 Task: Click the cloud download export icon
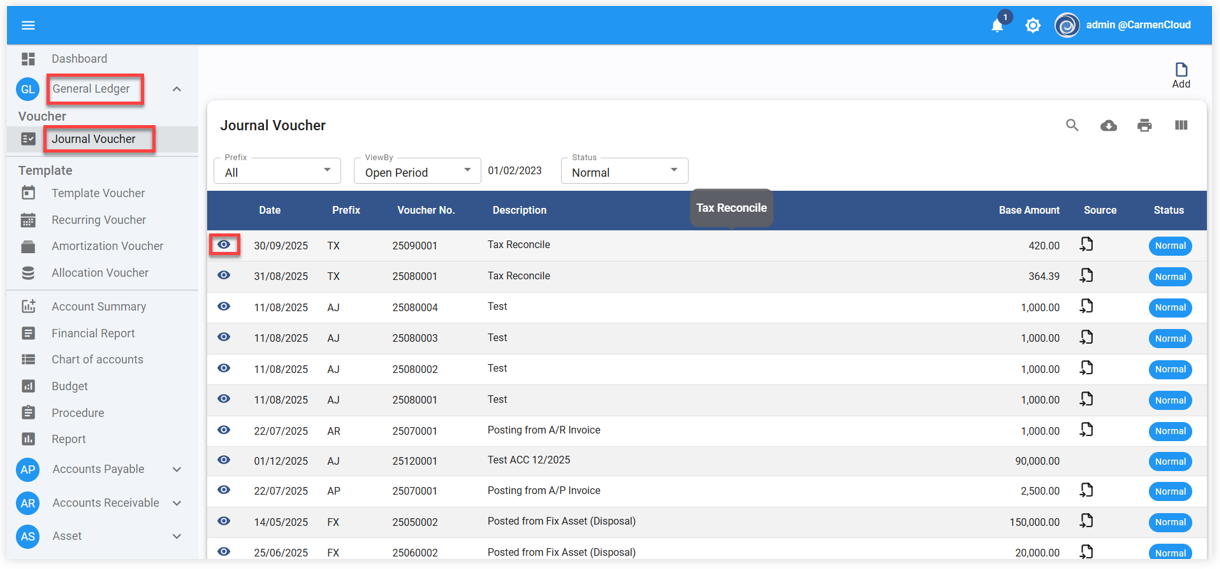(1108, 126)
